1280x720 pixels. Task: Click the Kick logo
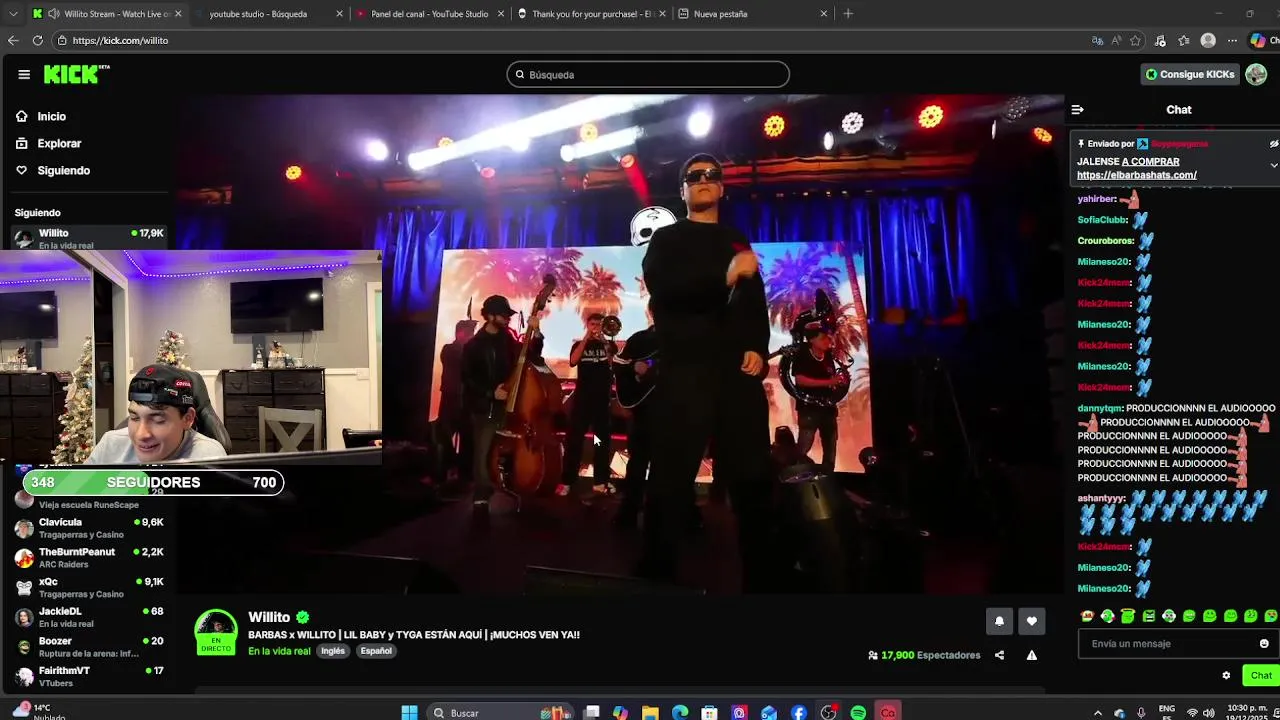click(76, 74)
